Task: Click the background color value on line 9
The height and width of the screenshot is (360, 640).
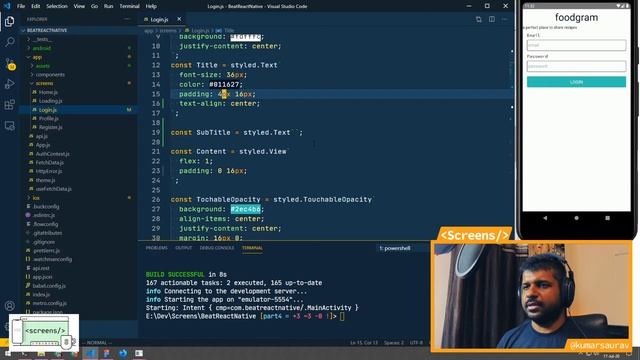Action: 246,37
